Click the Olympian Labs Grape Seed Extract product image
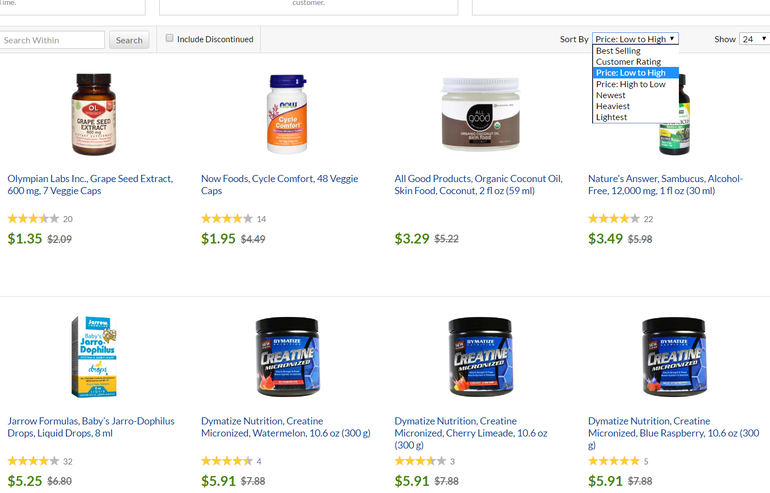770x493 pixels. coord(94,114)
